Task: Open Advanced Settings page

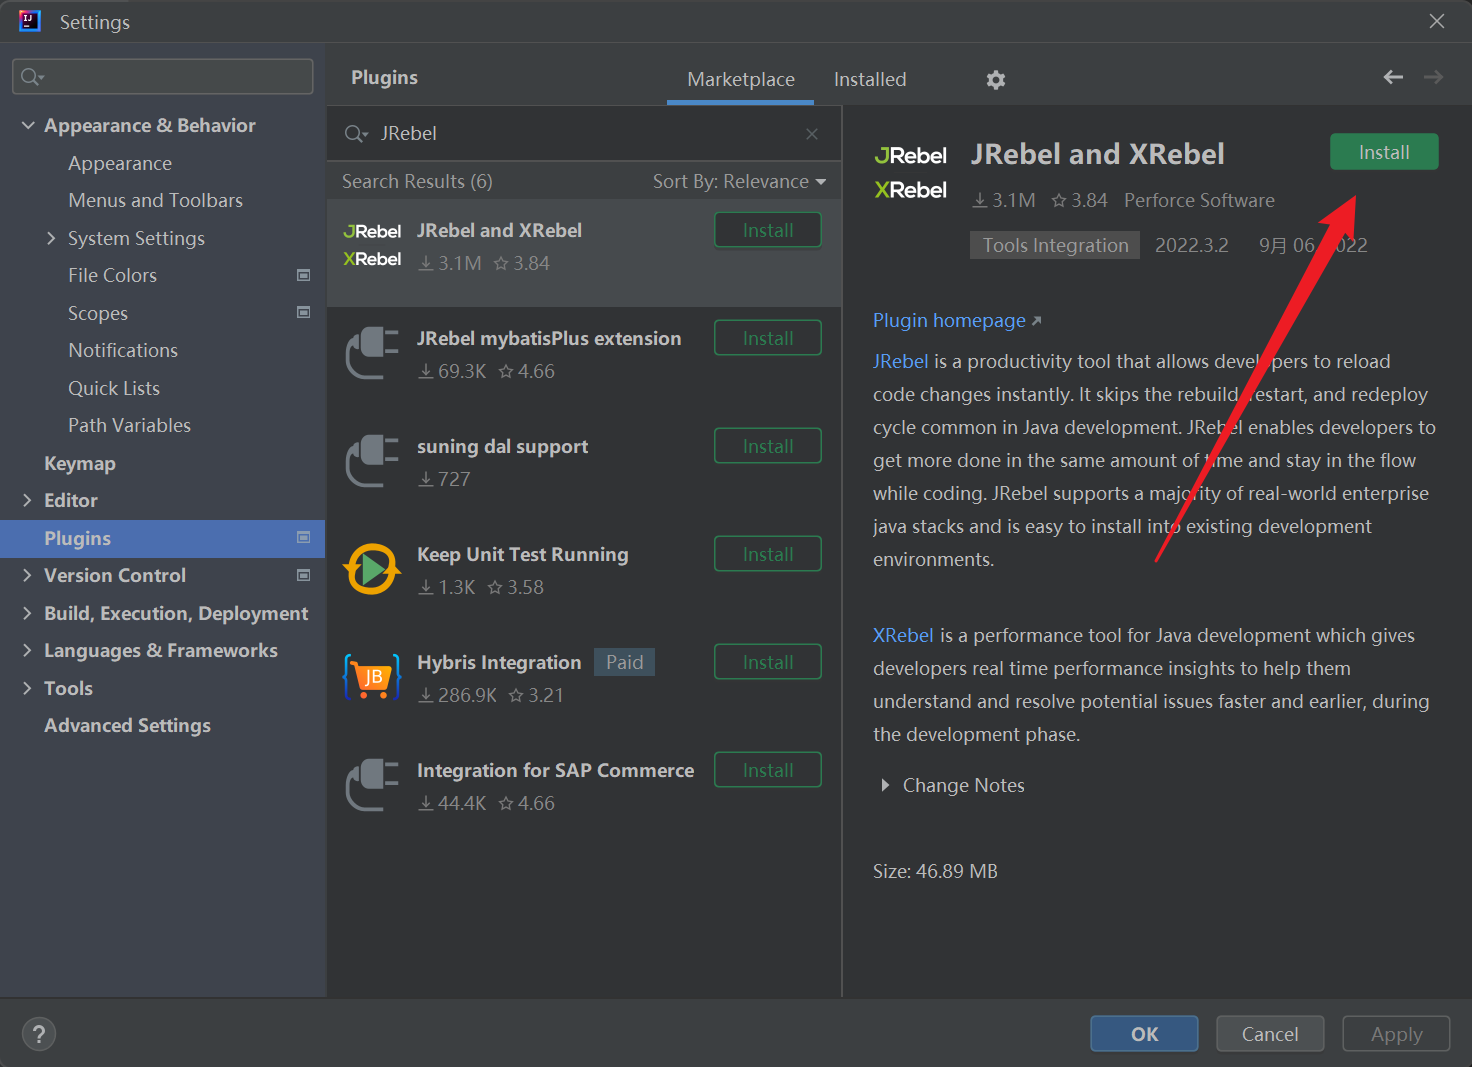Action: click(127, 725)
